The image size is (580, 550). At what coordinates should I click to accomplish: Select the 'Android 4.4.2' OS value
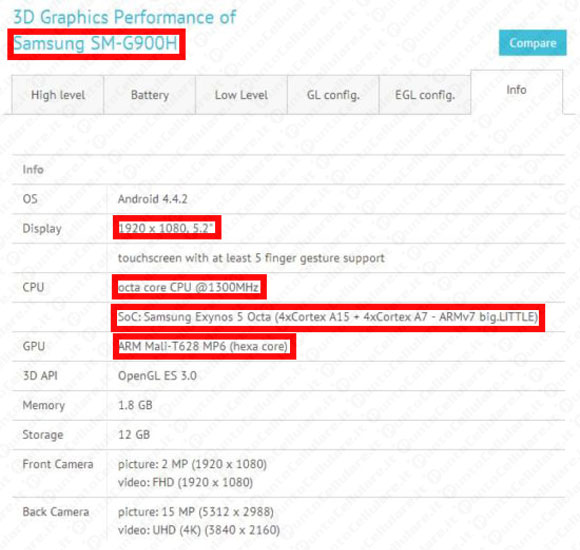152,199
